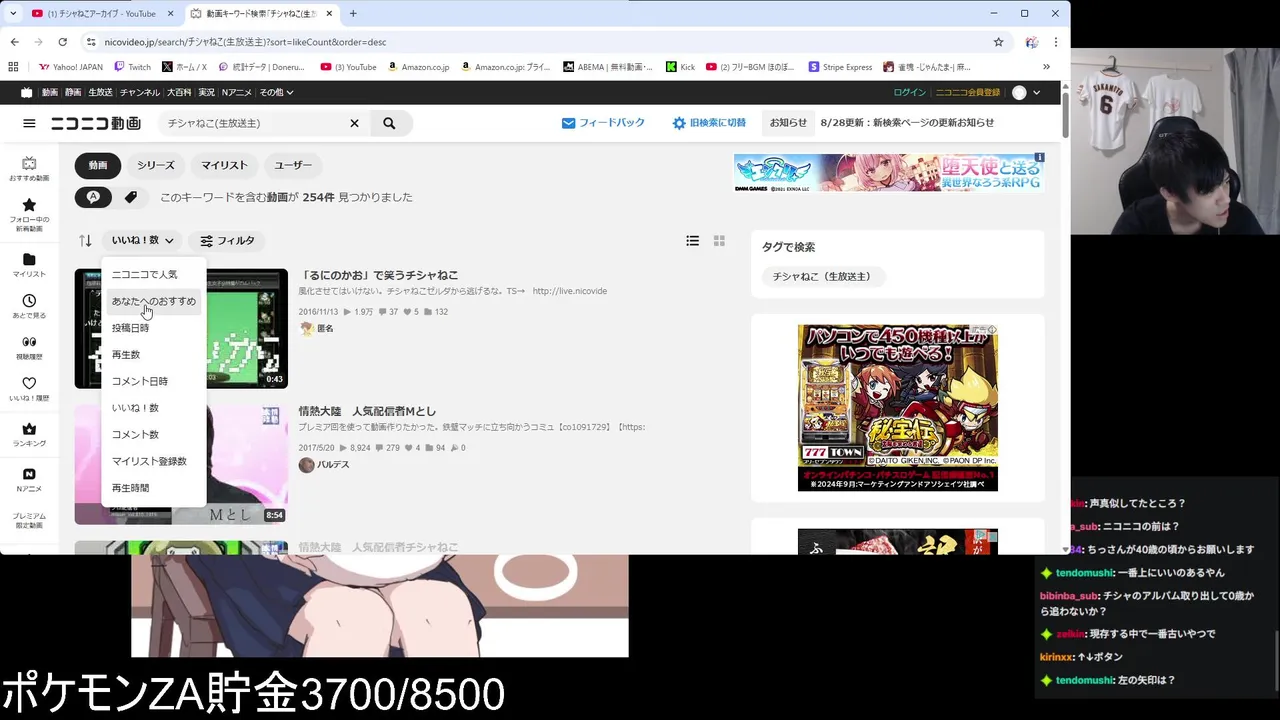Open あとで見る clock icon
Viewport: 1280px width, 720px height.
29,306
